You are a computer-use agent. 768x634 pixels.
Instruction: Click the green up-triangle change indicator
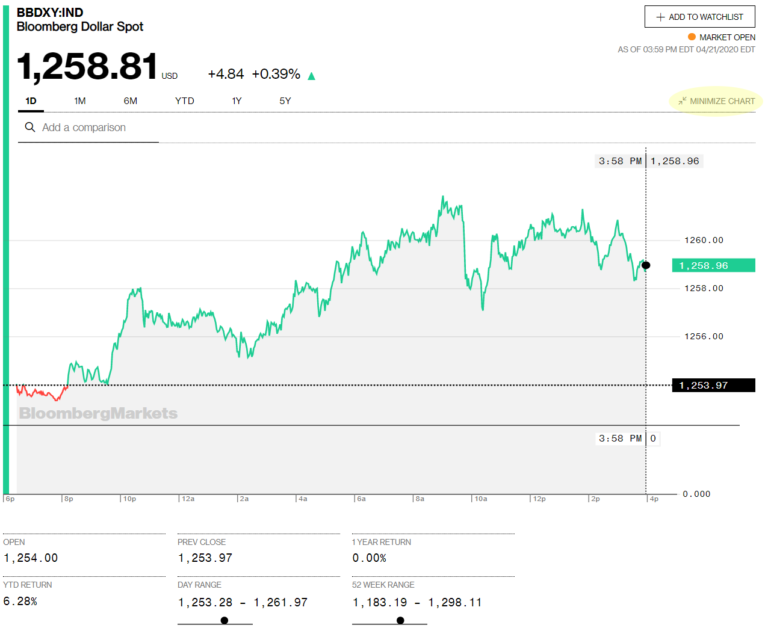(x=312, y=75)
